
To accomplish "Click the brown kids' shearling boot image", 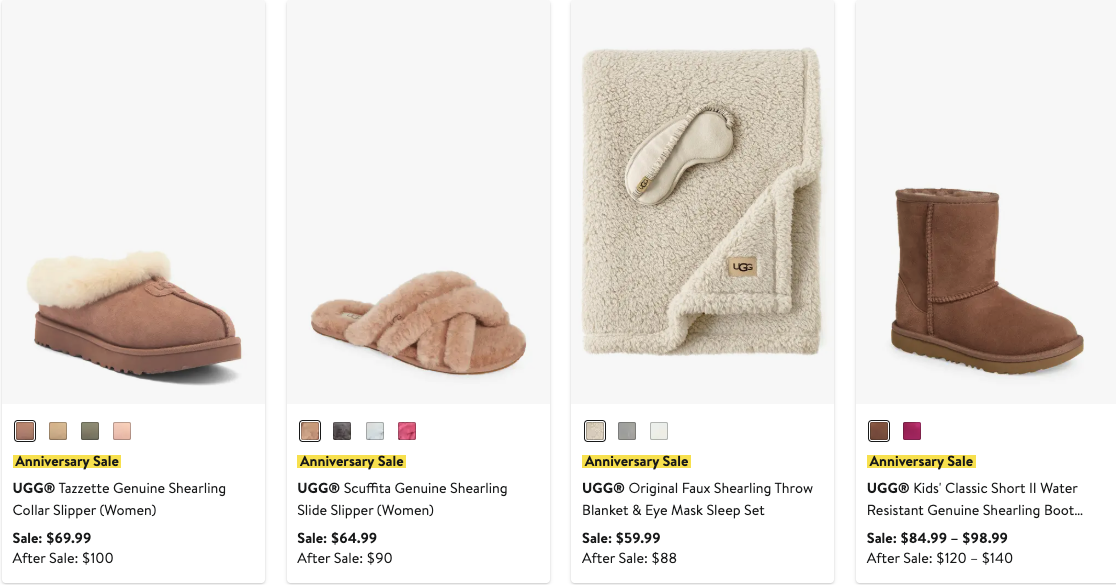I will click(x=985, y=280).
